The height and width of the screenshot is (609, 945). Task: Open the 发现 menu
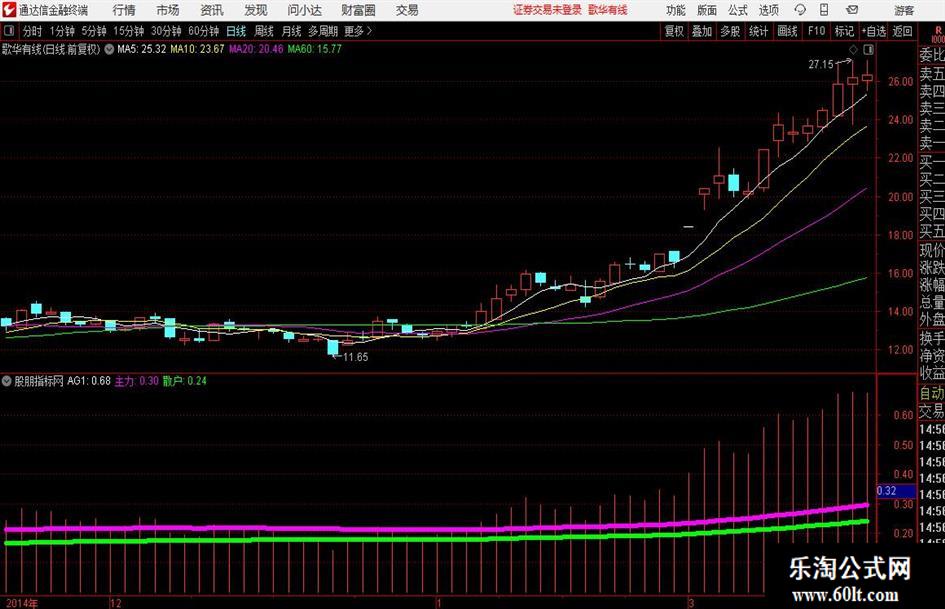coord(256,10)
